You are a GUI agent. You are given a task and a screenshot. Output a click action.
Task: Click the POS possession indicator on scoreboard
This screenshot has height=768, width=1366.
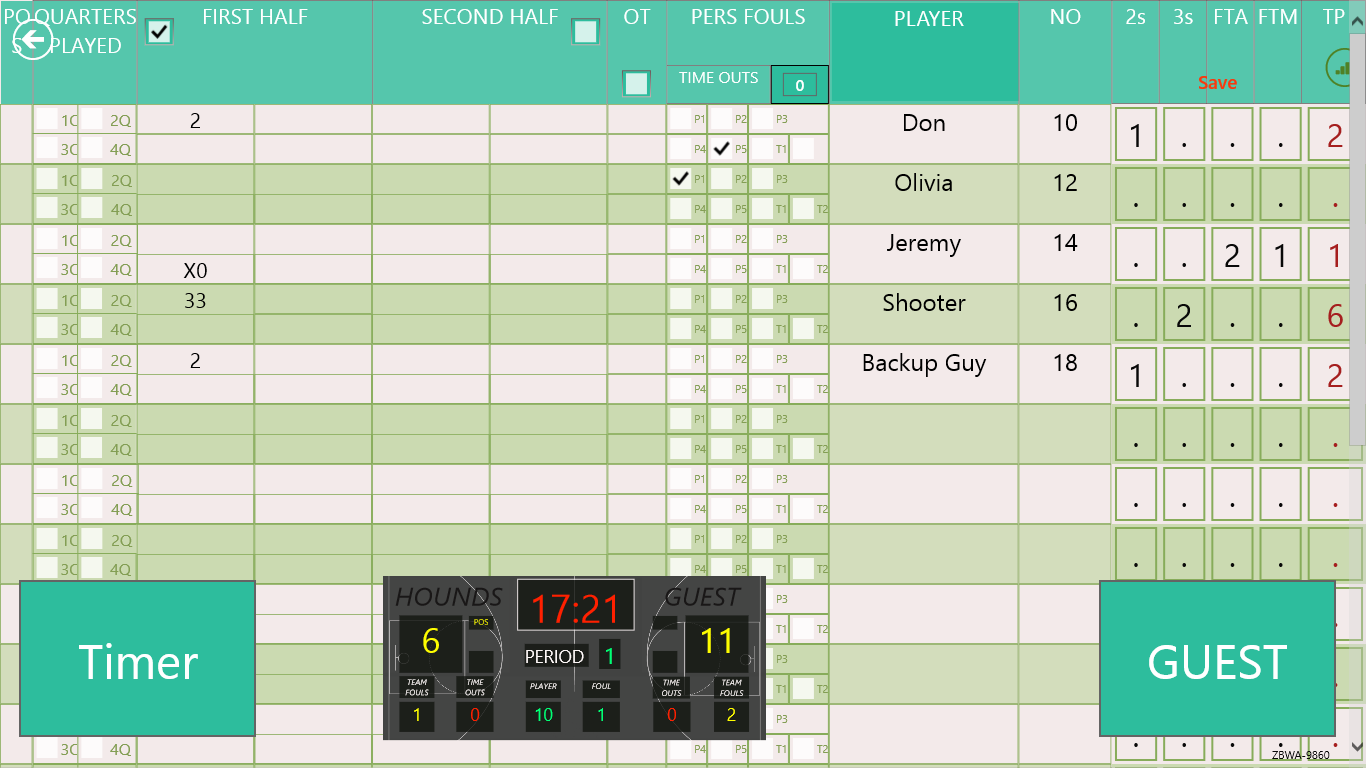pos(481,622)
